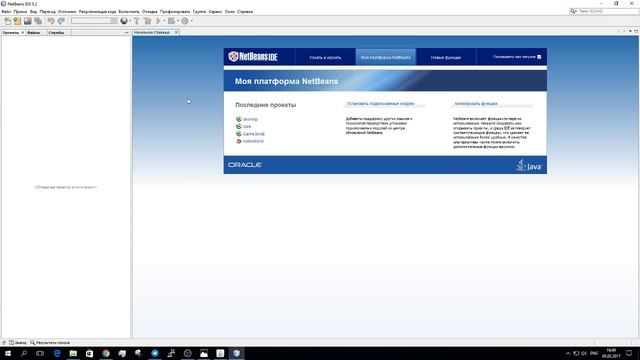Open the Выполнить menu
Image resolution: width=640 pixels, height=360 pixels.
[x=129, y=12]
